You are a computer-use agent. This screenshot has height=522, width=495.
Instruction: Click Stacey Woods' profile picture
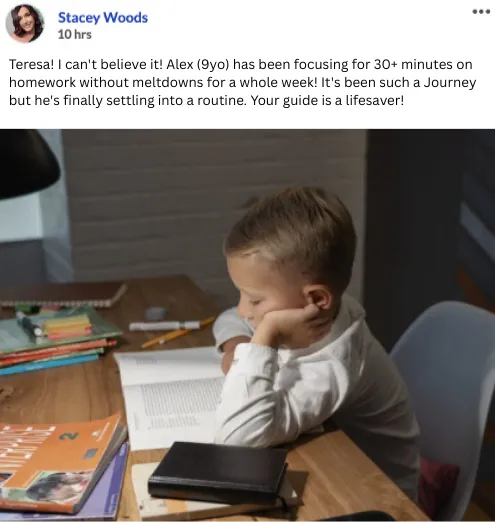[25, 23]
